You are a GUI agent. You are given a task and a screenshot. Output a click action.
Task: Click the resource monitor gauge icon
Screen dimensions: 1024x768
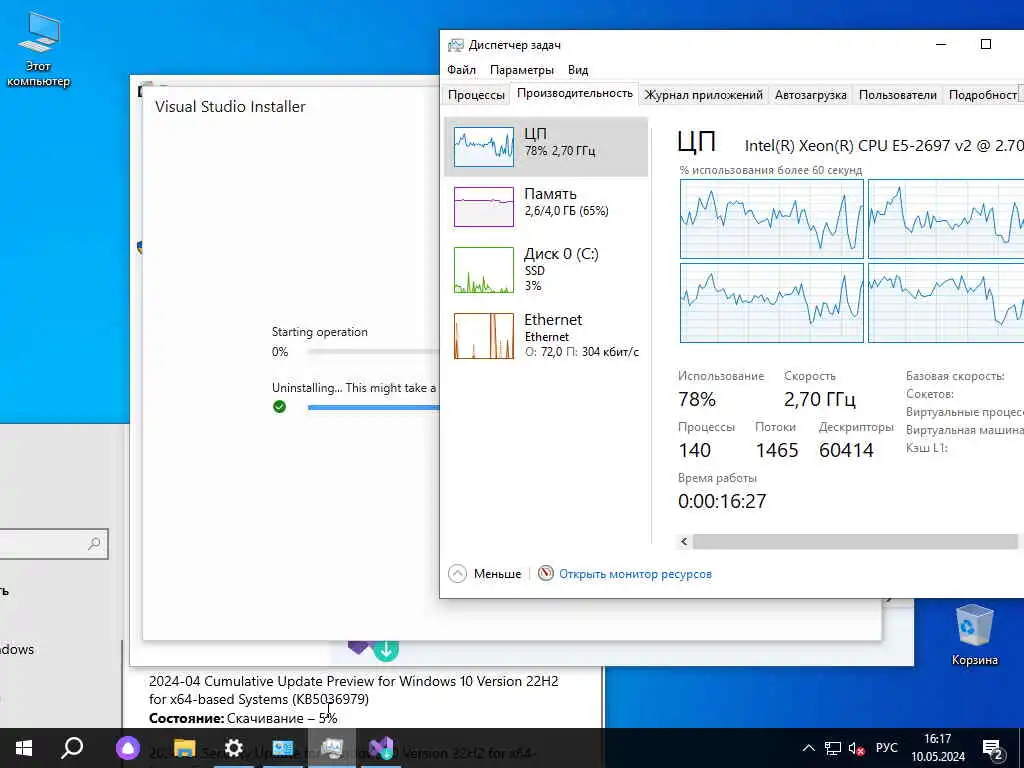tap(545, 573)
